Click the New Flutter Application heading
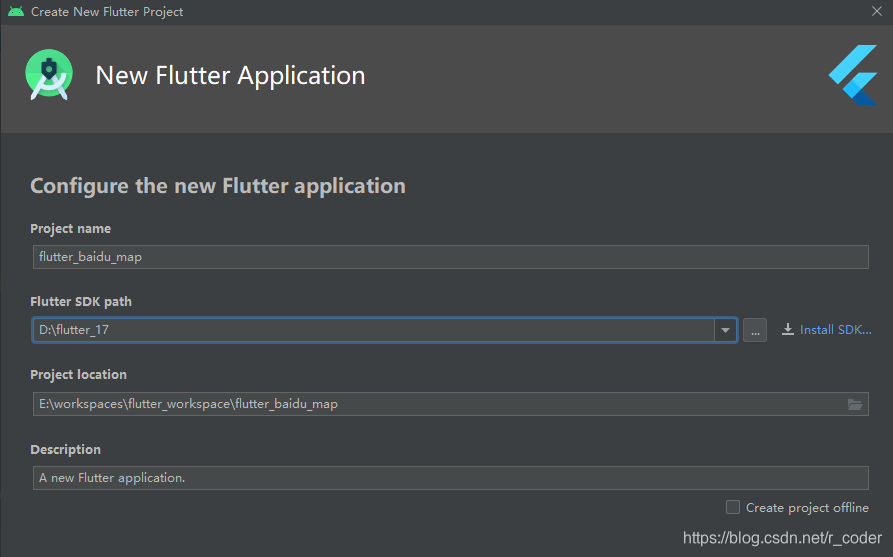Viewport: 893px width, 557px height. click(231, 75)
